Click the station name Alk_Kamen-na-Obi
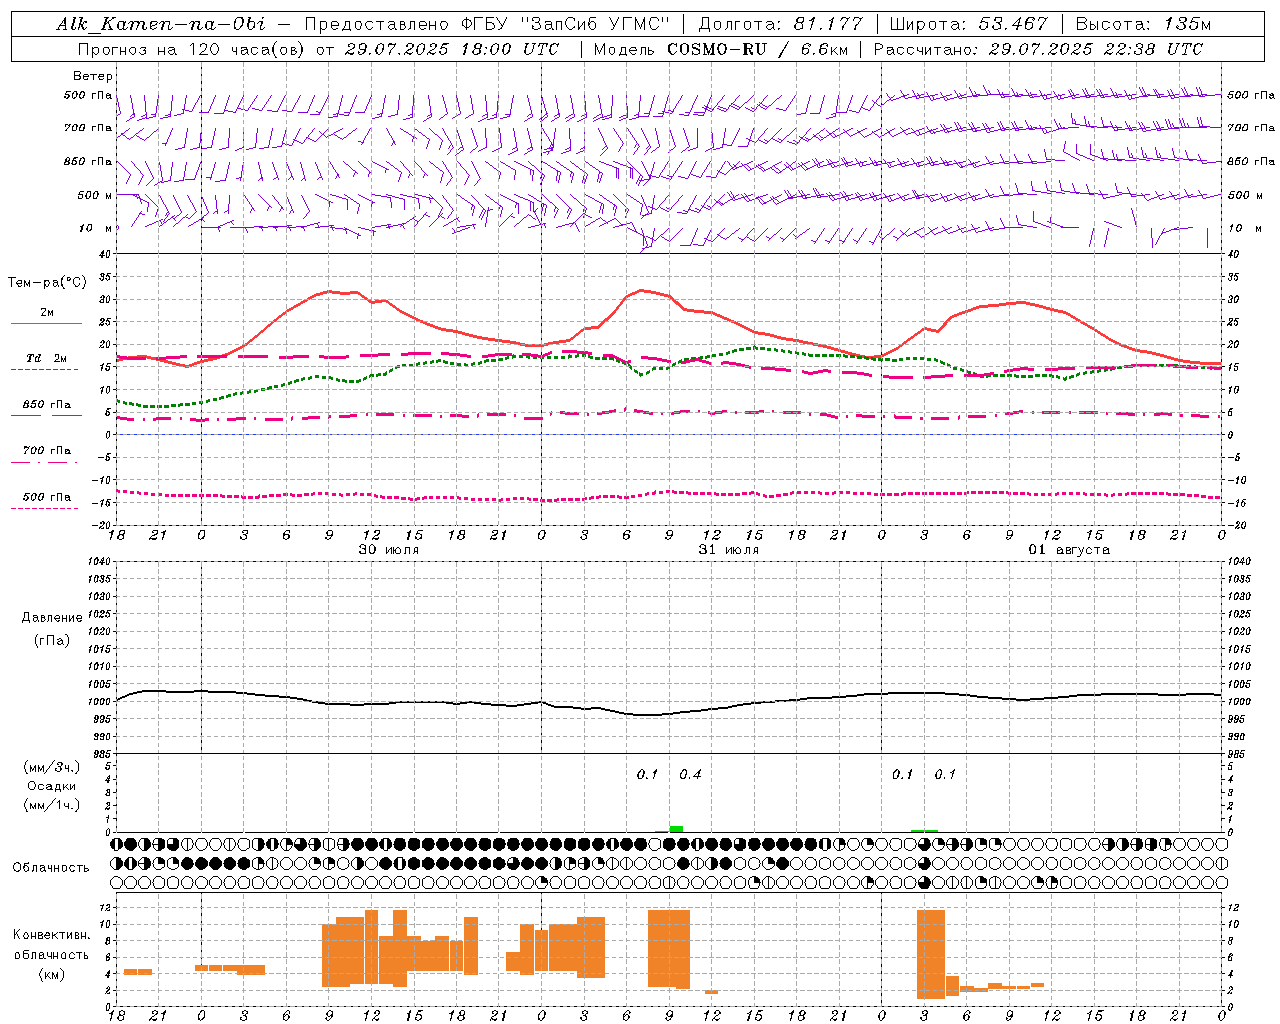This screenshot has height=1024, width=1280. click(160, 24)
